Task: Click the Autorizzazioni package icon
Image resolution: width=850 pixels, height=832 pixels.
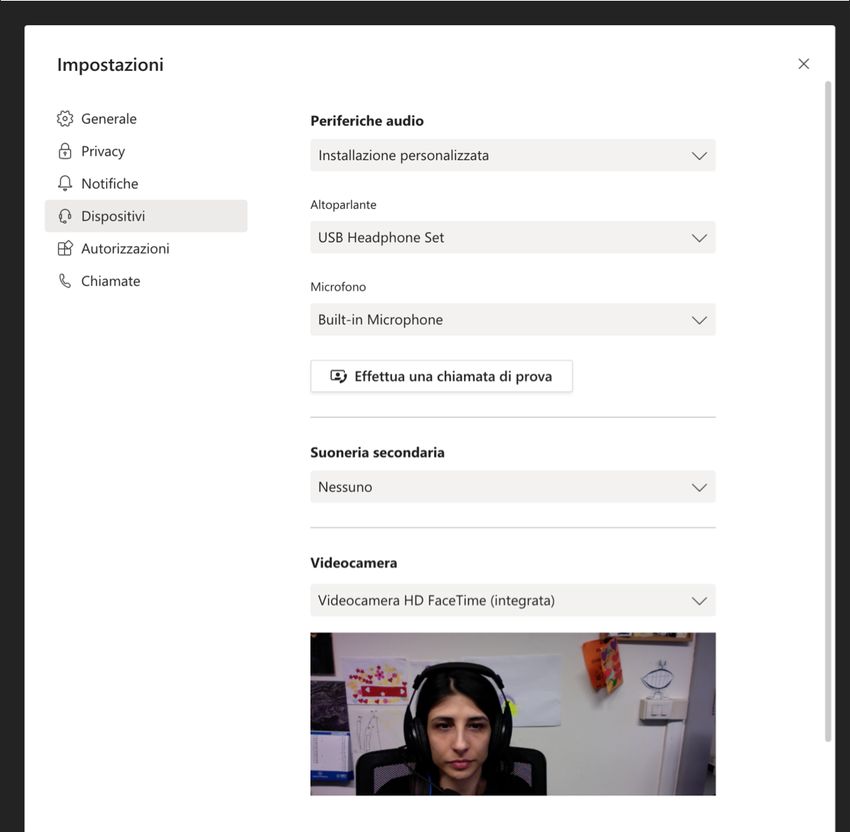Action: (65, 249)
